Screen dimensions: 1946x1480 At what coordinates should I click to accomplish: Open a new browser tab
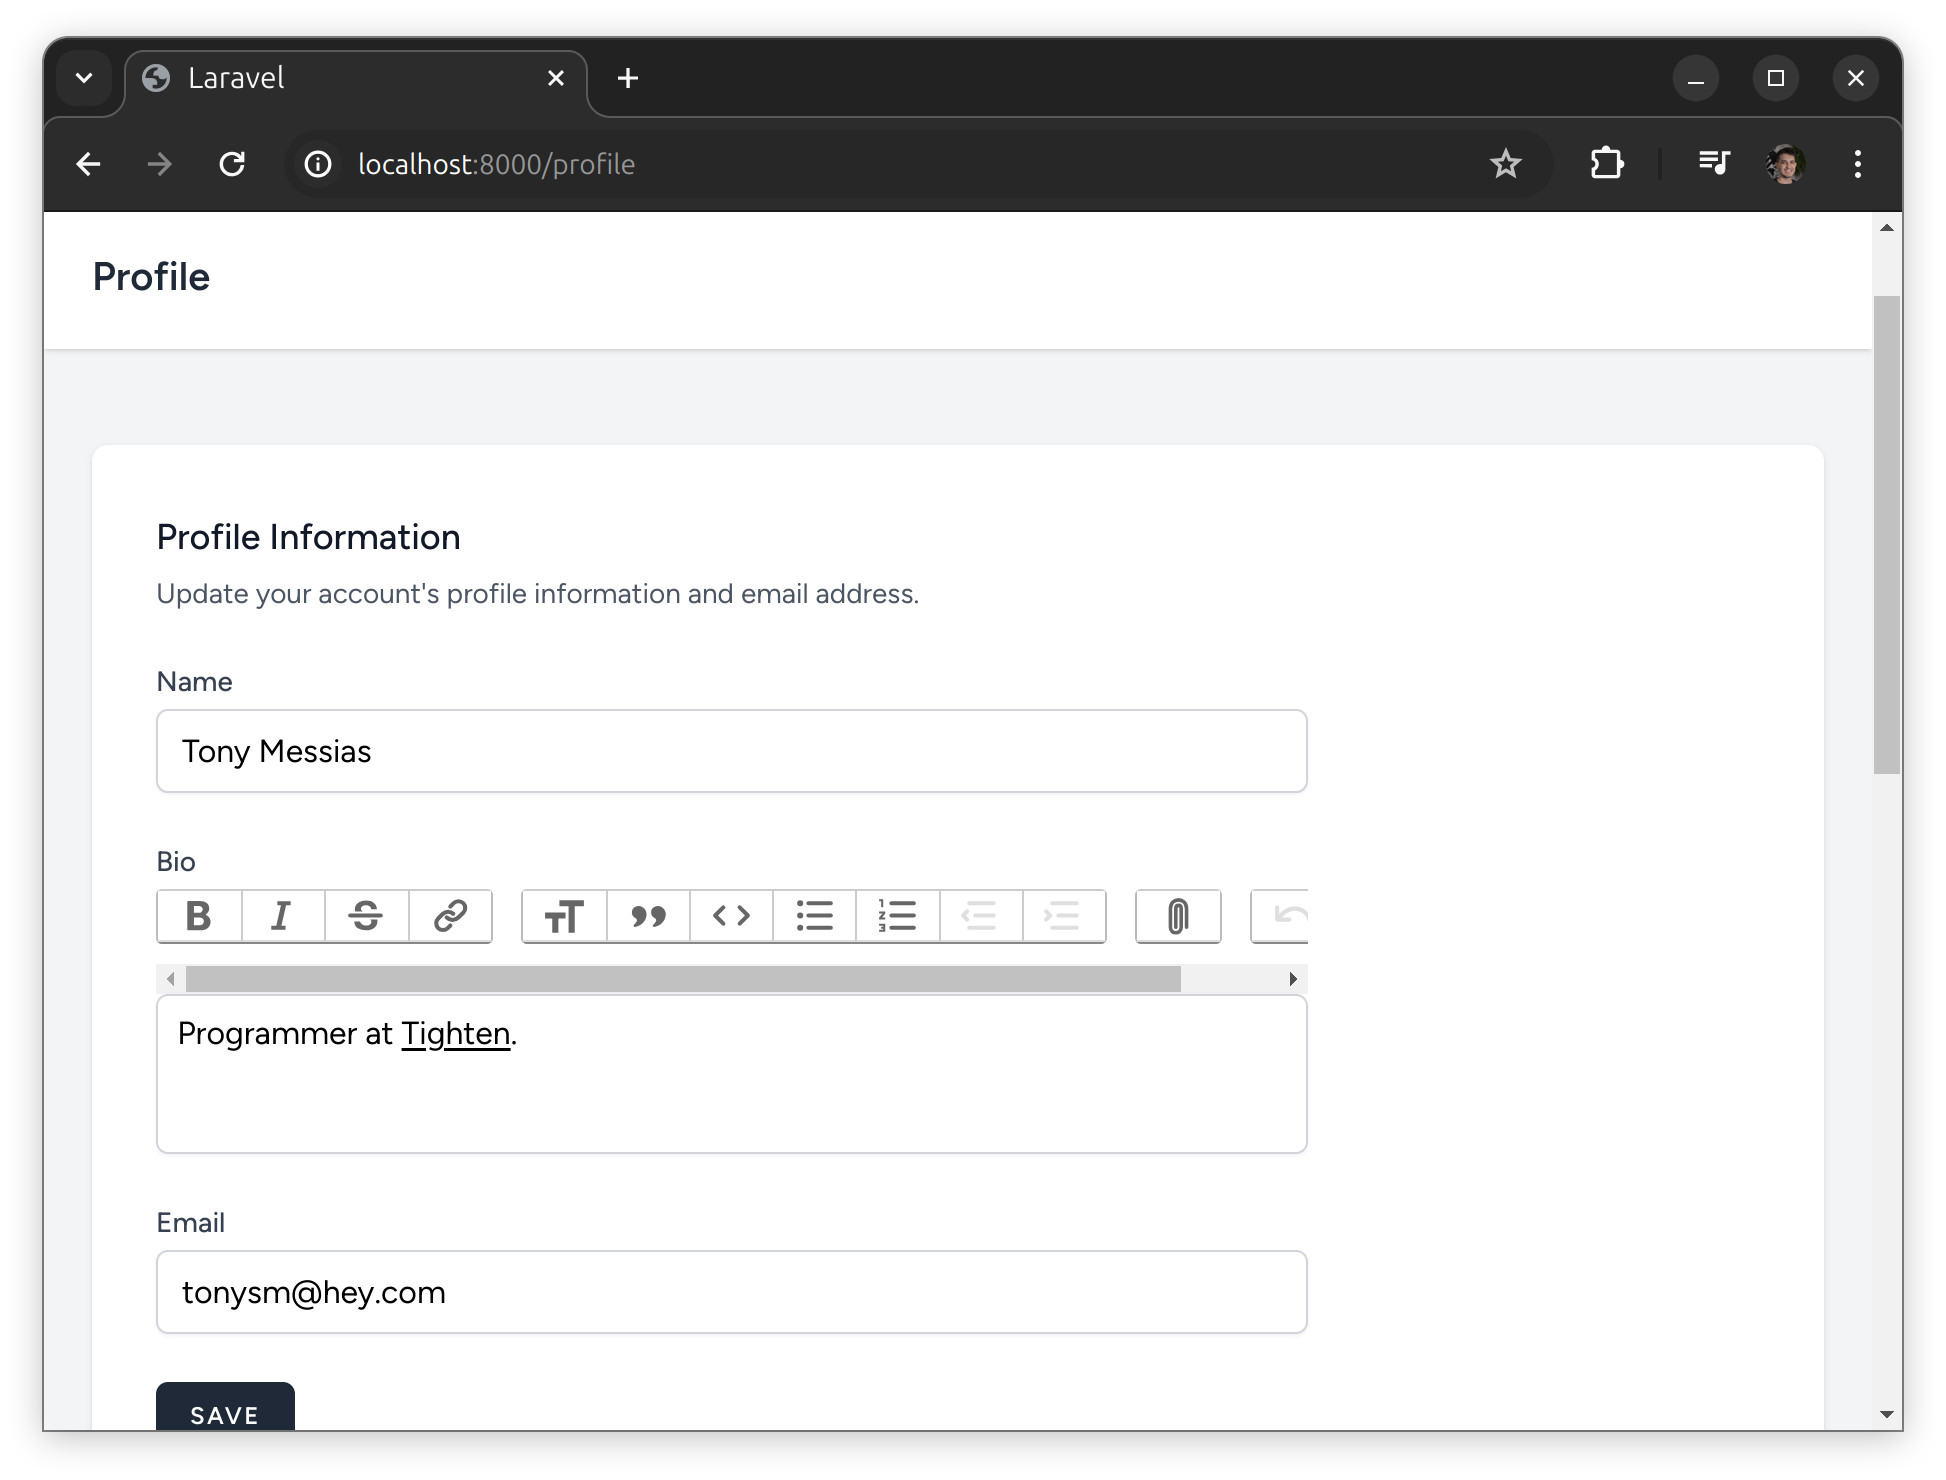pyautogui.click(x=628, y=78)
